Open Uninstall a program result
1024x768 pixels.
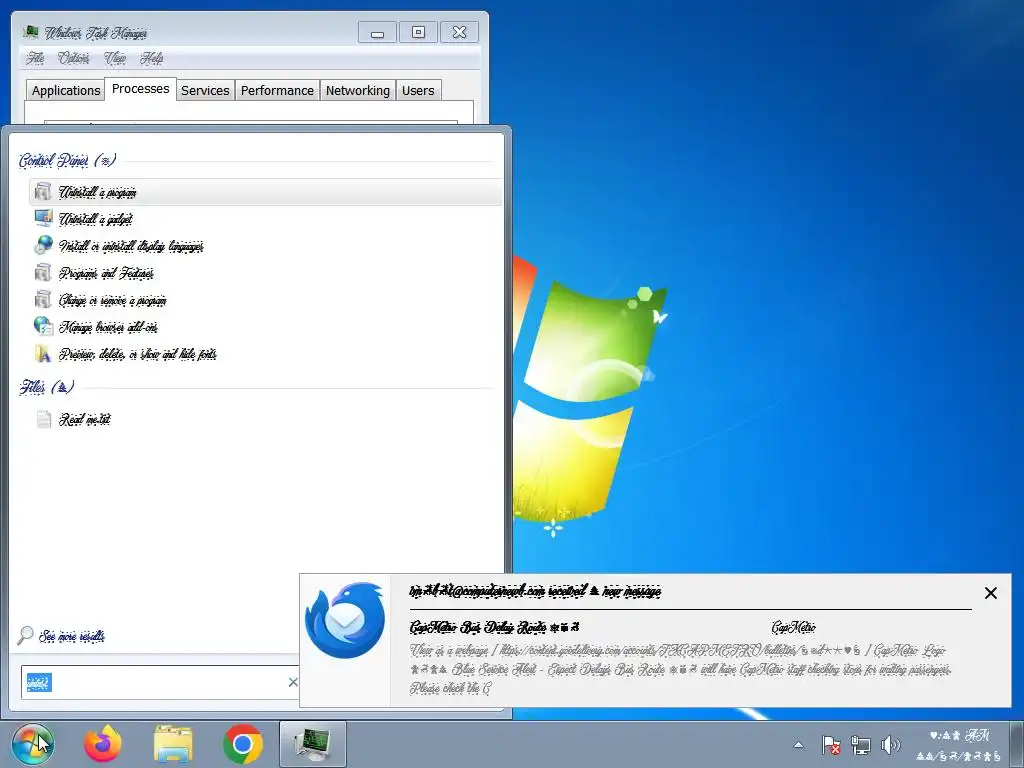(x=266, y=192)
